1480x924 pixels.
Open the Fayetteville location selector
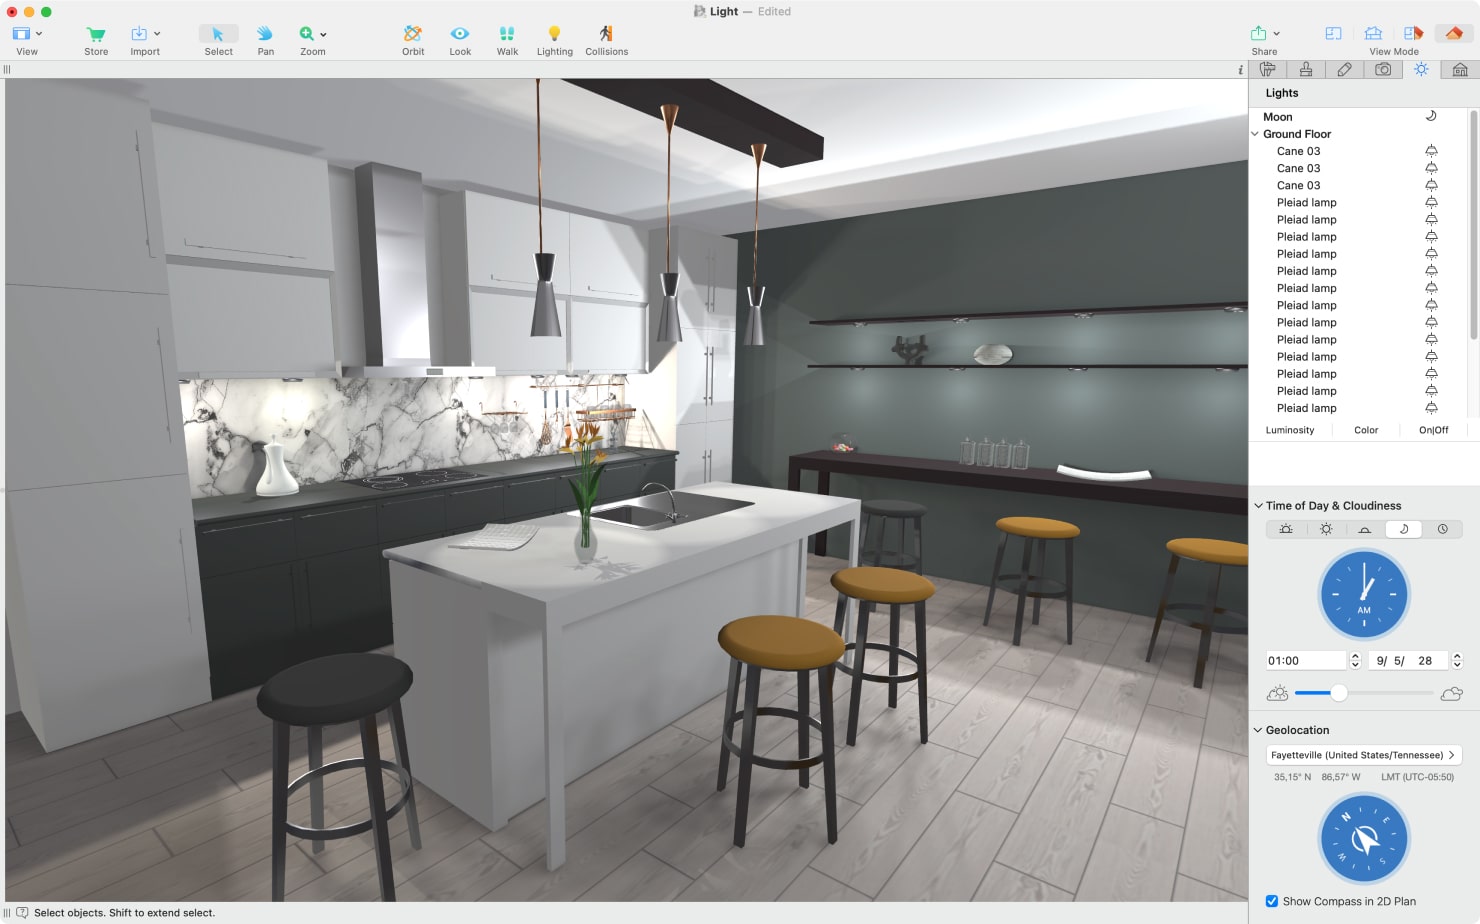[x=1364, y=755]
